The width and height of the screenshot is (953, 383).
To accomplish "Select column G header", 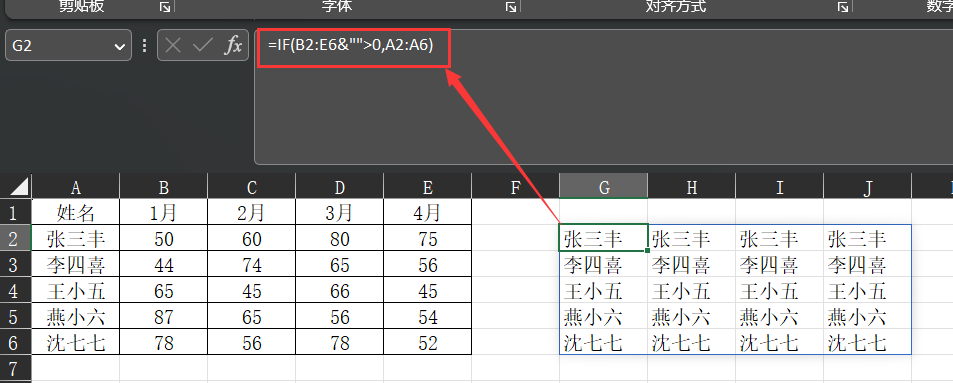I will click(604, 187).
